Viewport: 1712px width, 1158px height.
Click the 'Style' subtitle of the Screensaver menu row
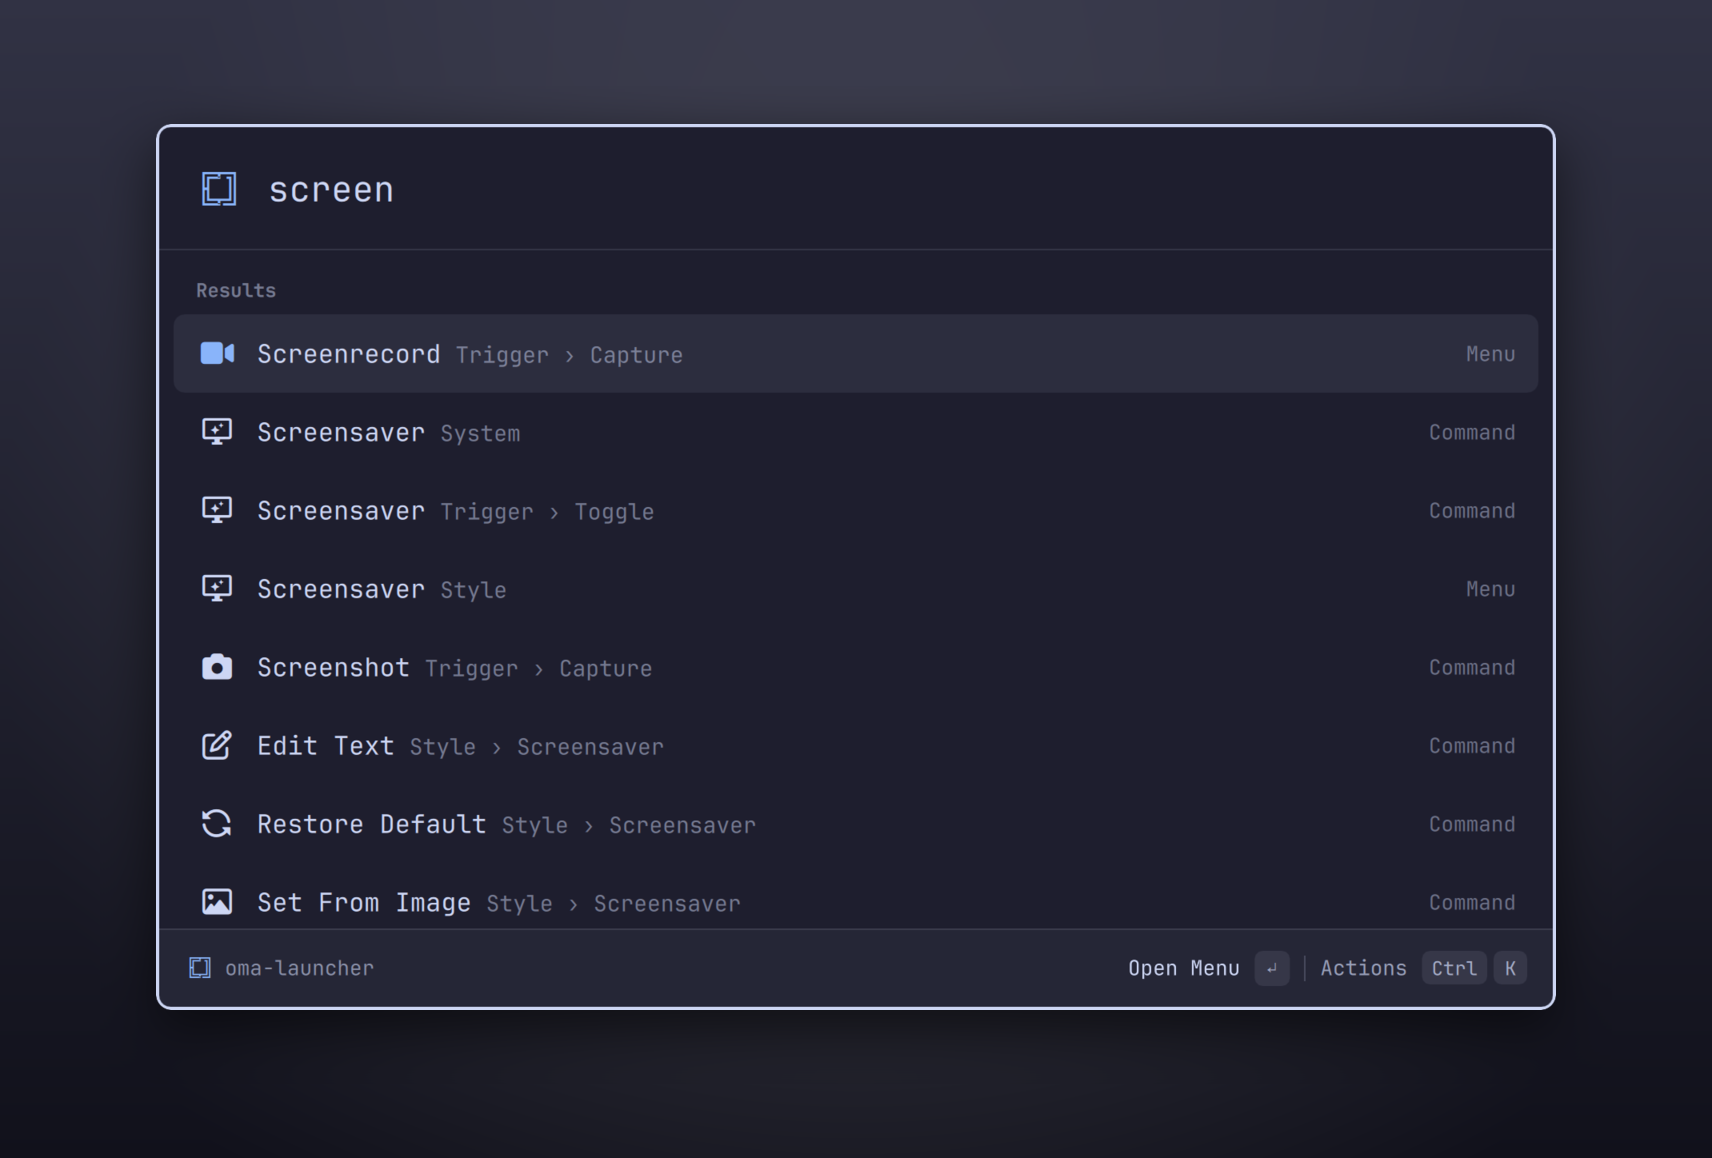[473, 590]
